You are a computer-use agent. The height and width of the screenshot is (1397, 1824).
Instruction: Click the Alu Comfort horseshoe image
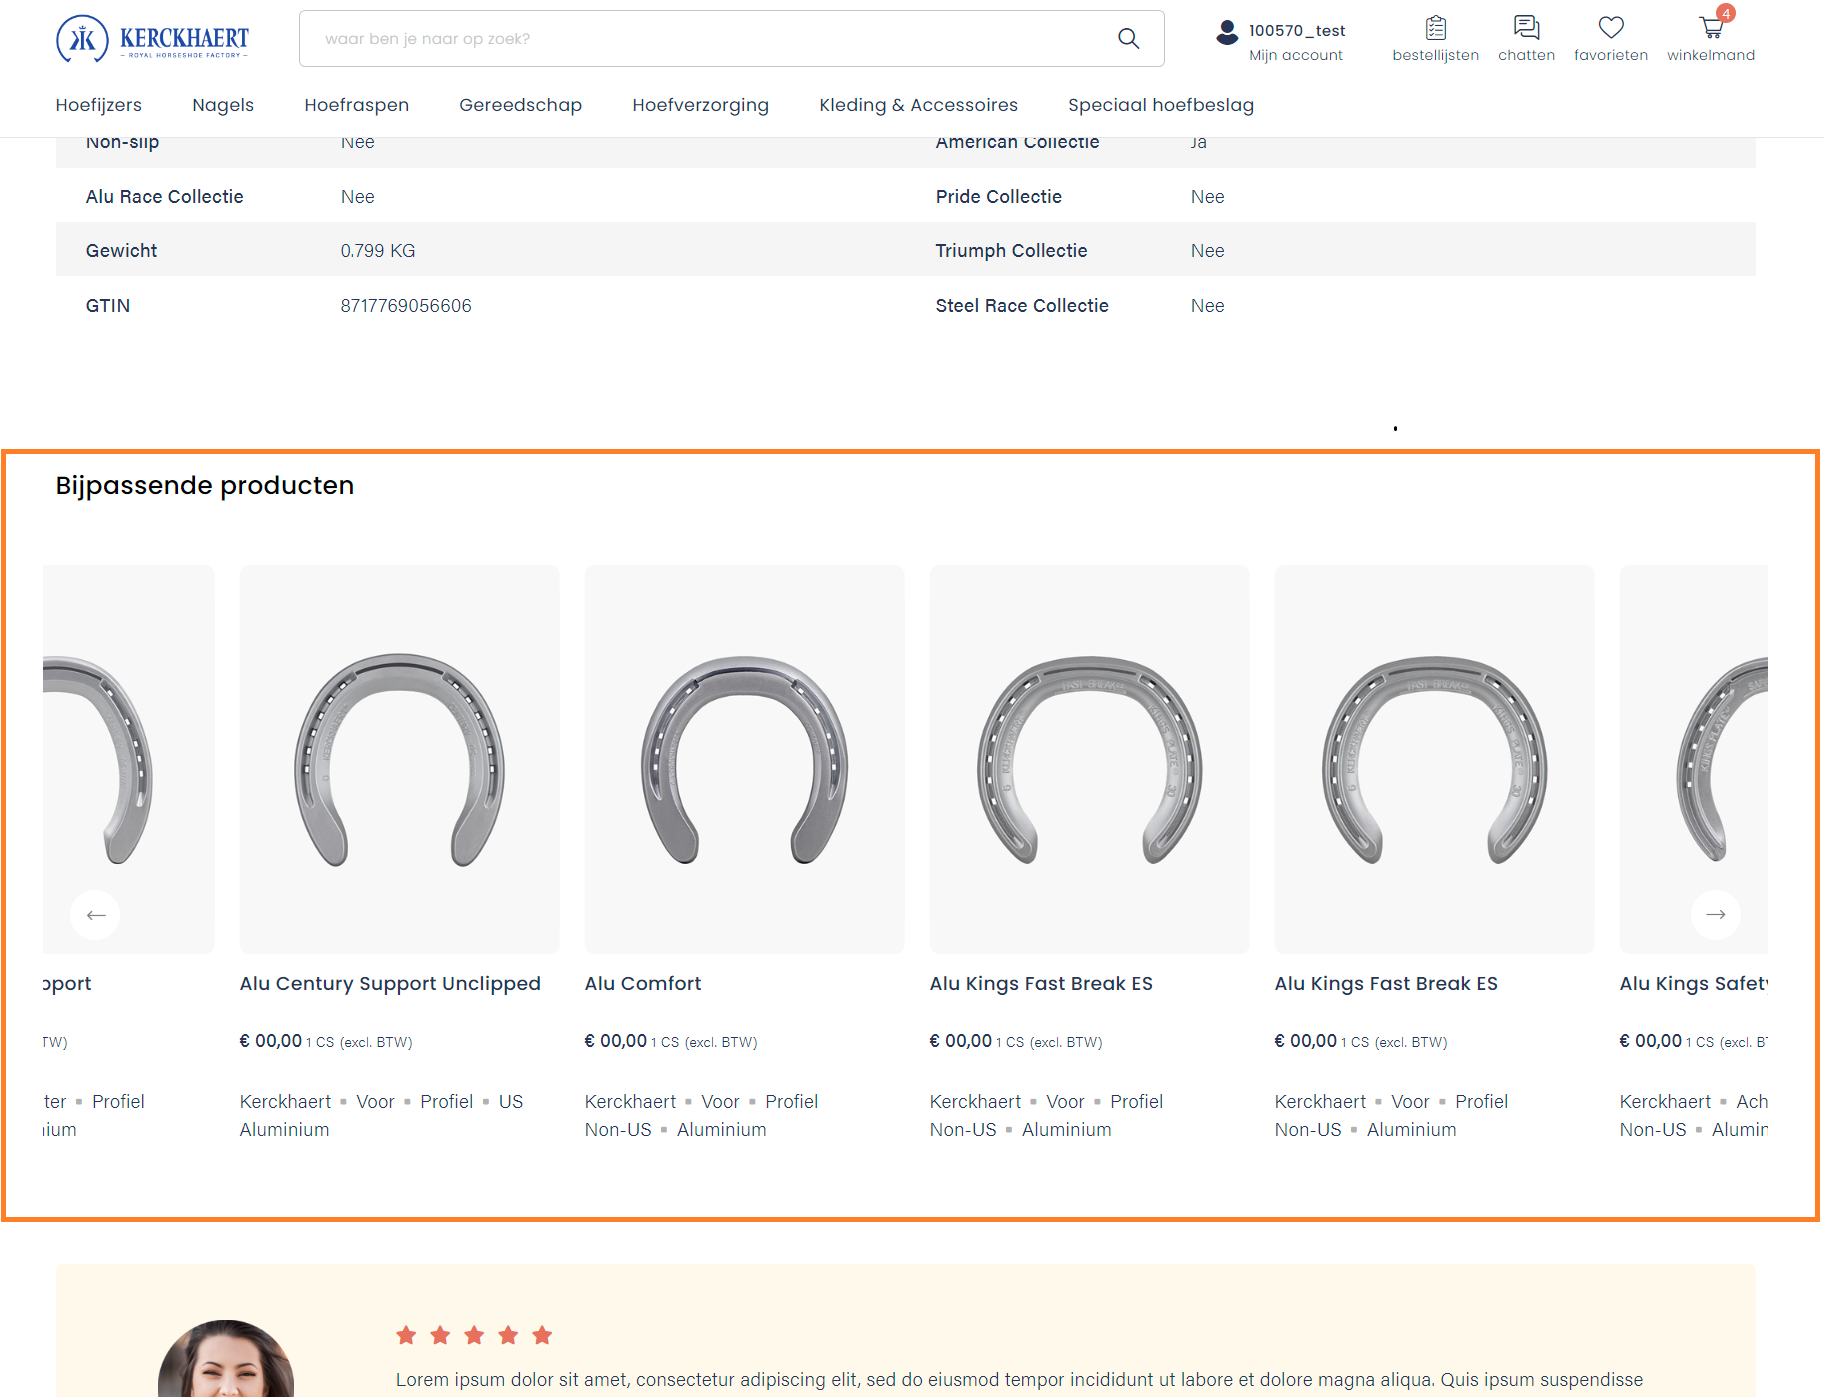[x=744, y=759]
